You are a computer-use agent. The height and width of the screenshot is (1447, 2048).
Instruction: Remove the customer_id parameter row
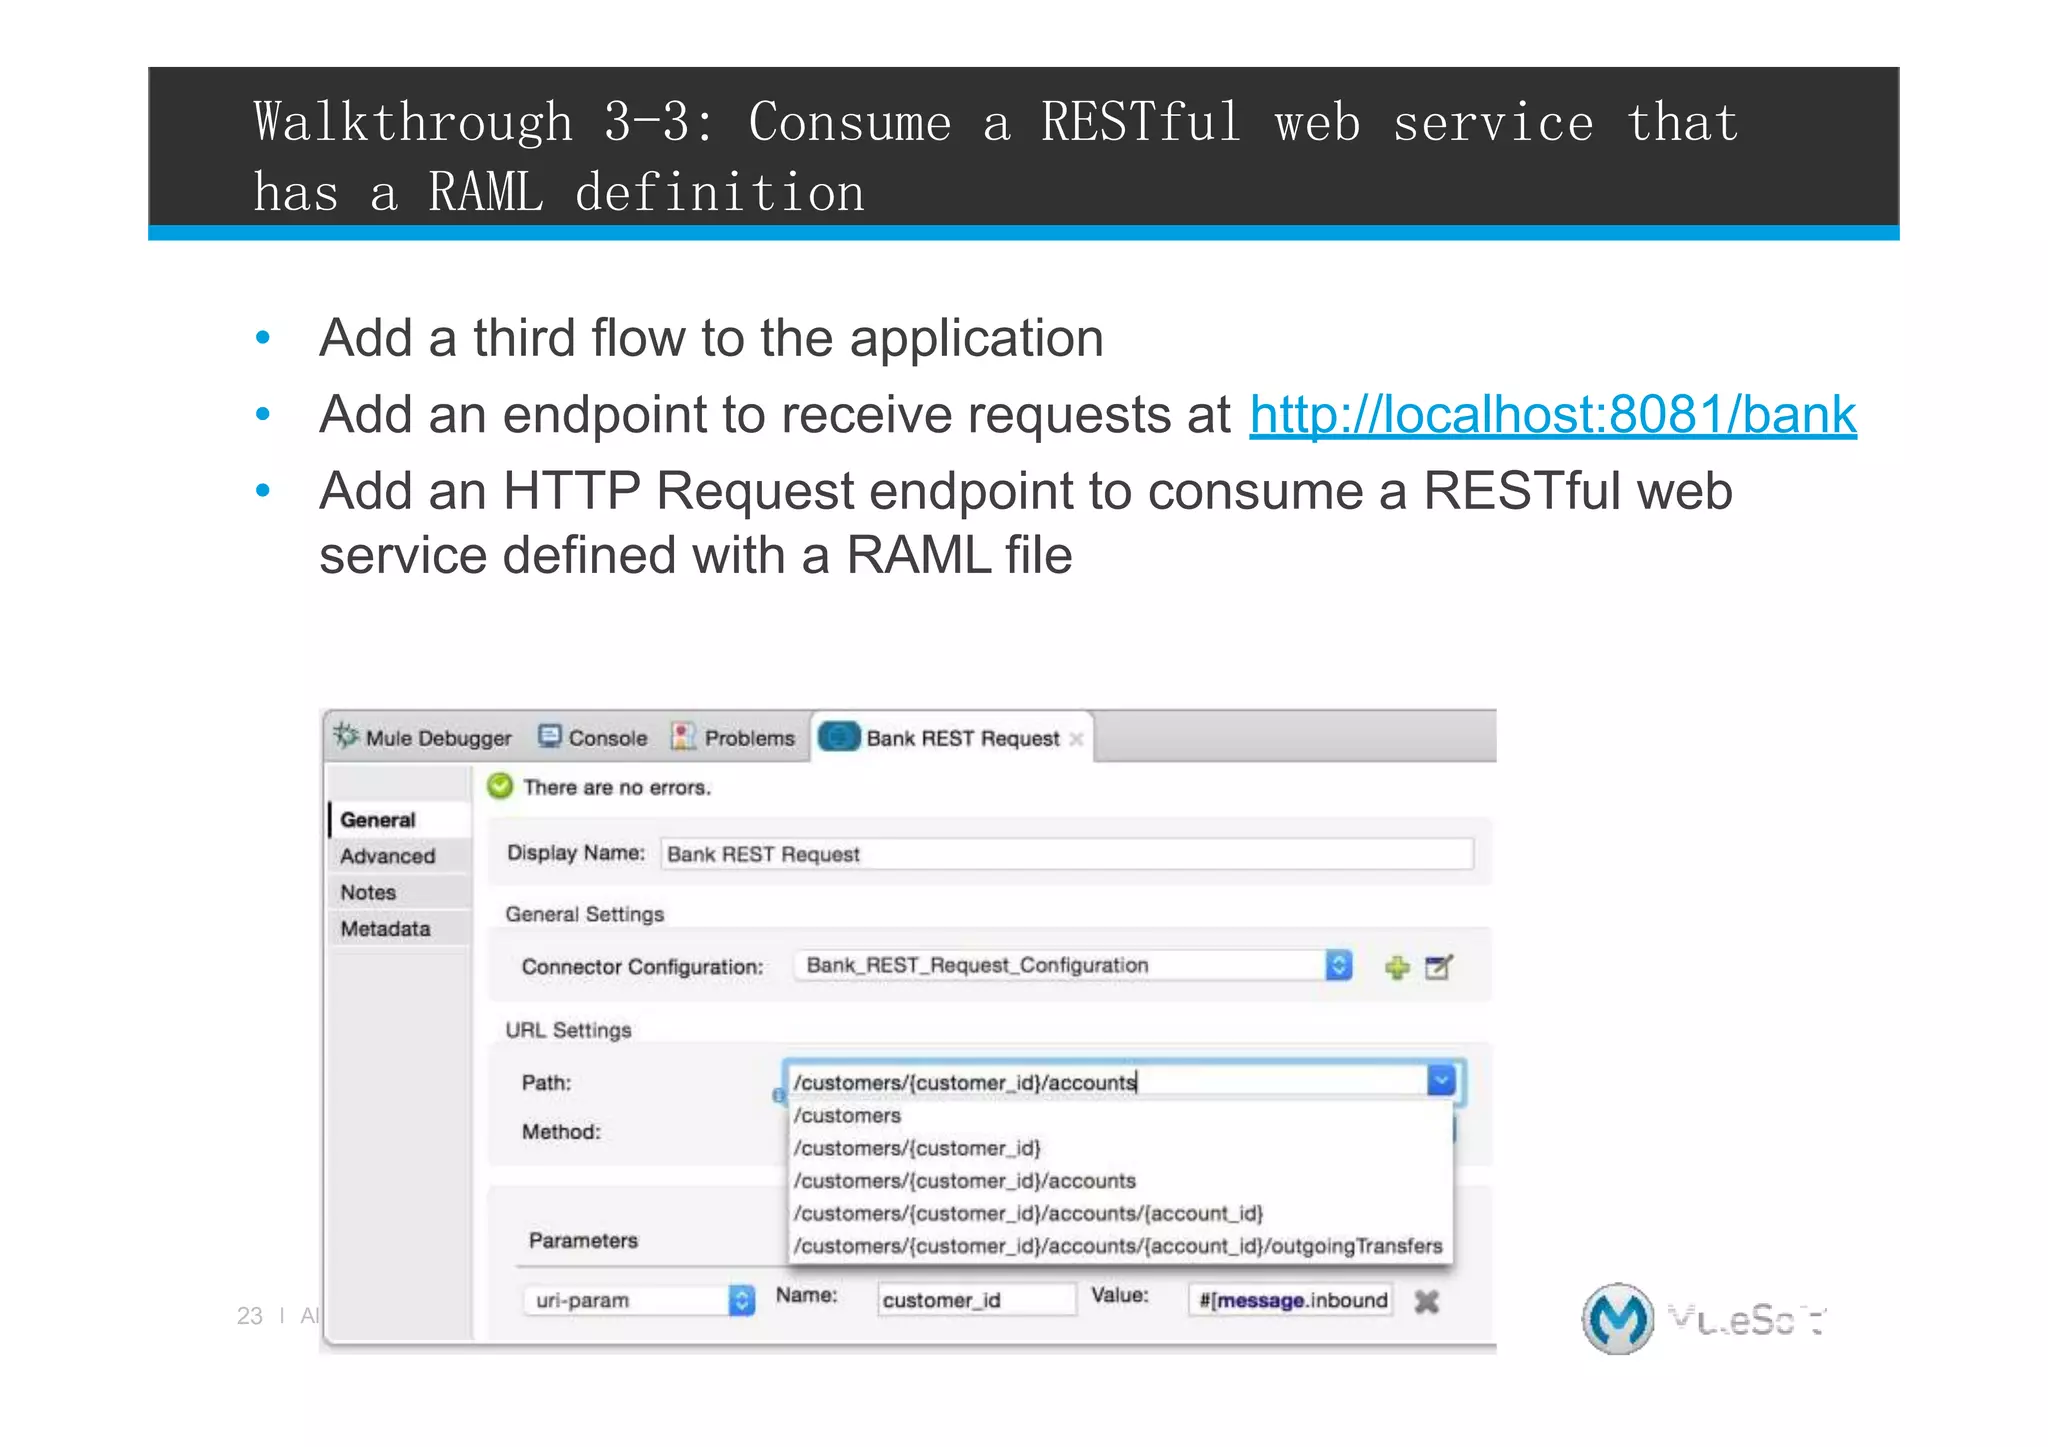pyautogui.click(x=1427, y=1301)
